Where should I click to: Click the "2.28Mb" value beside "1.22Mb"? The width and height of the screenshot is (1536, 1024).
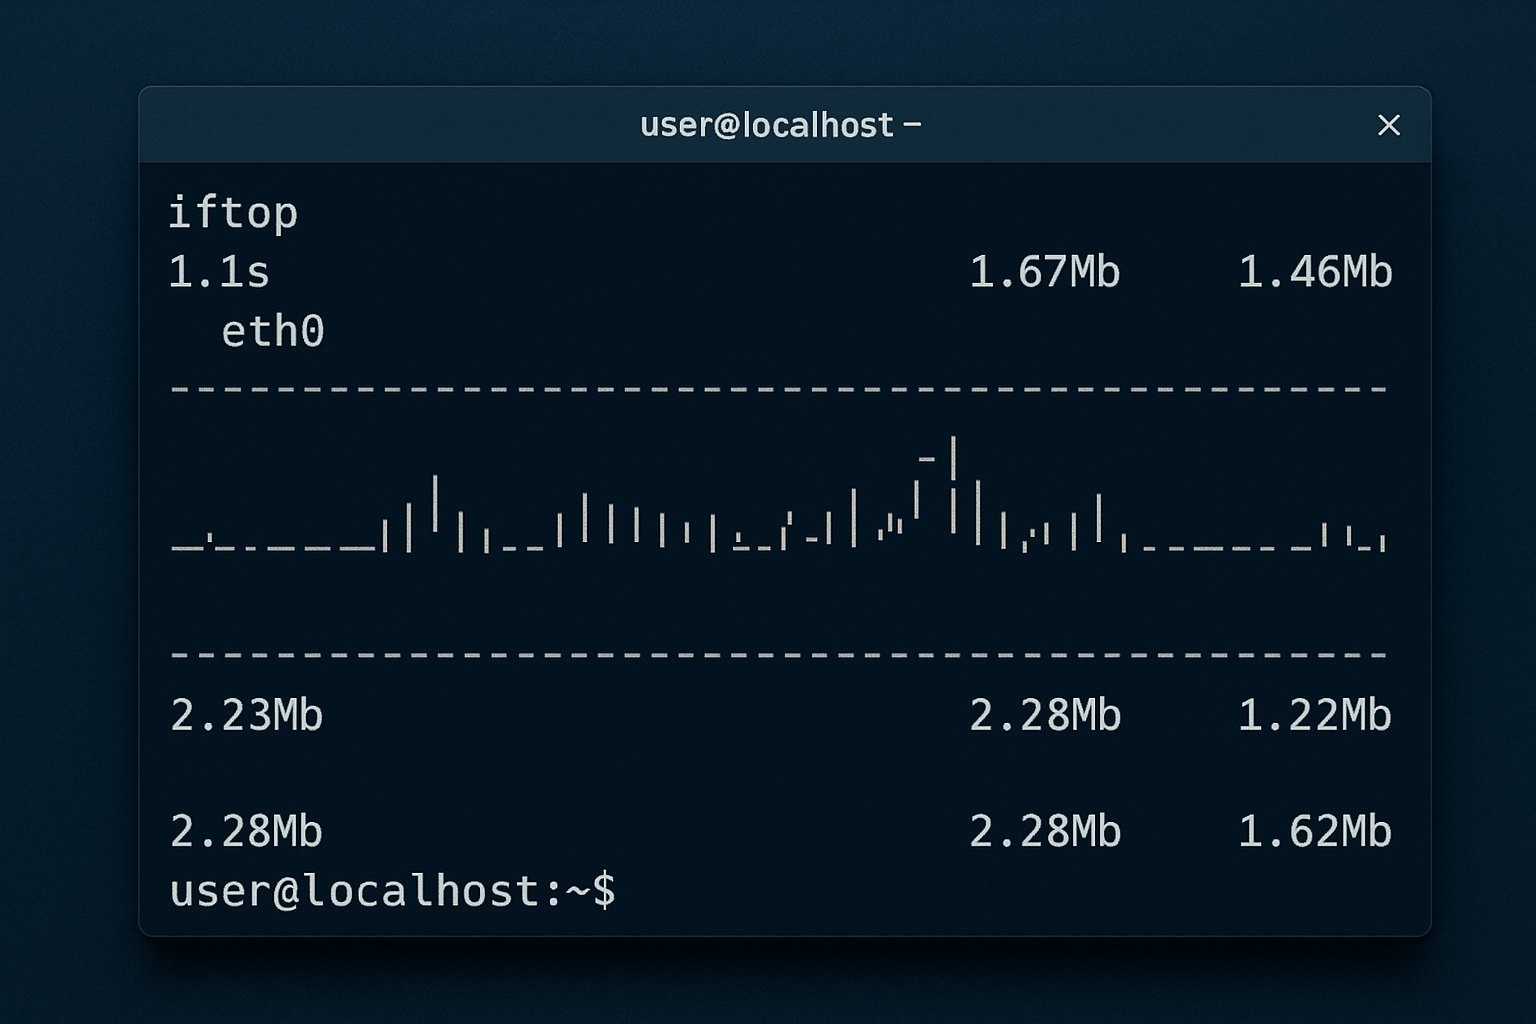point(1045,716)
